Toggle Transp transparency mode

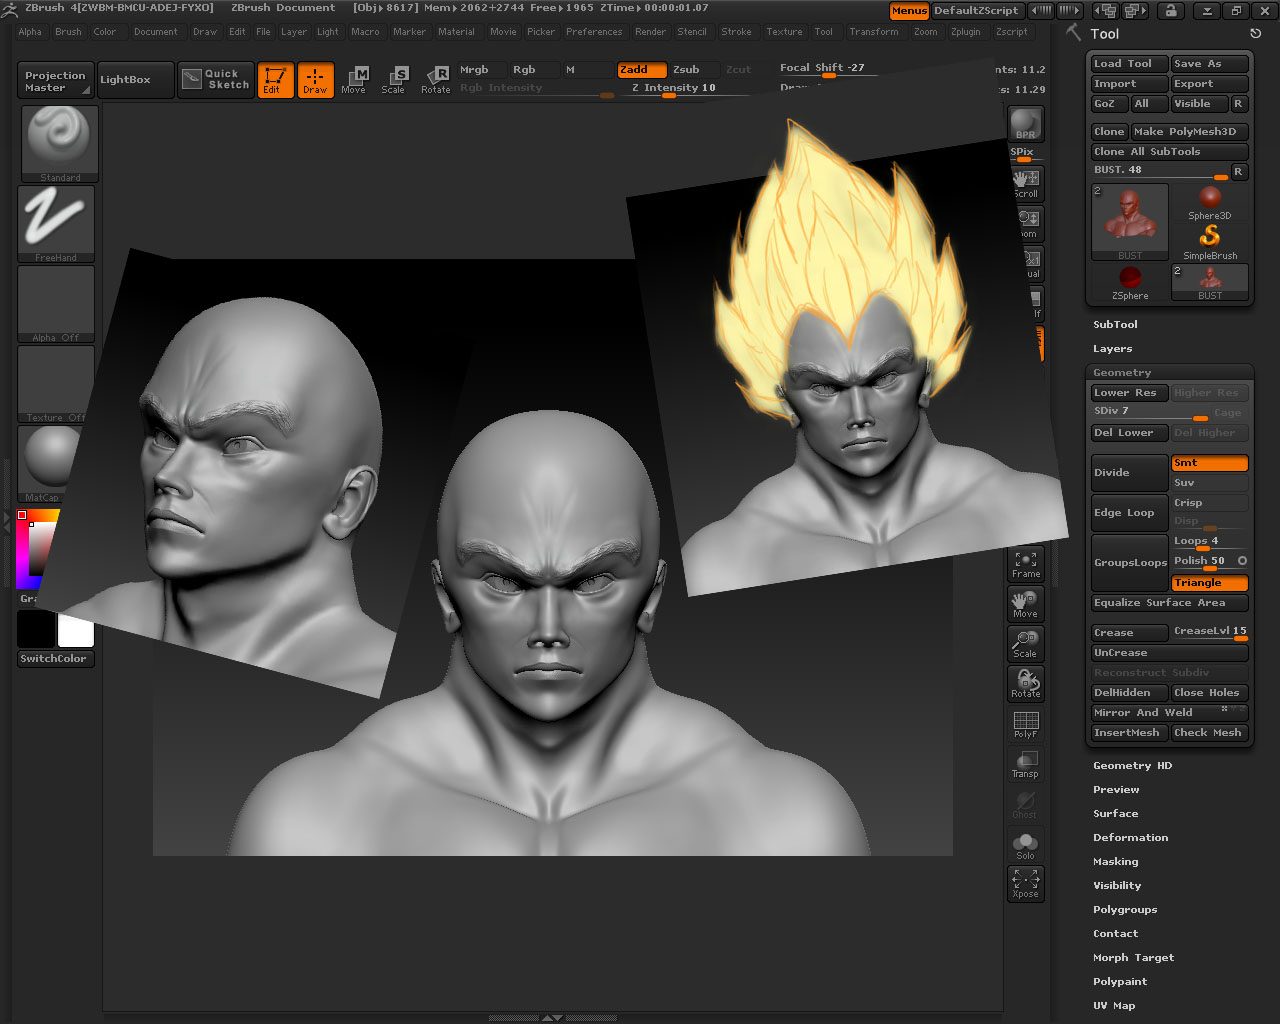tap(1026, 764)
